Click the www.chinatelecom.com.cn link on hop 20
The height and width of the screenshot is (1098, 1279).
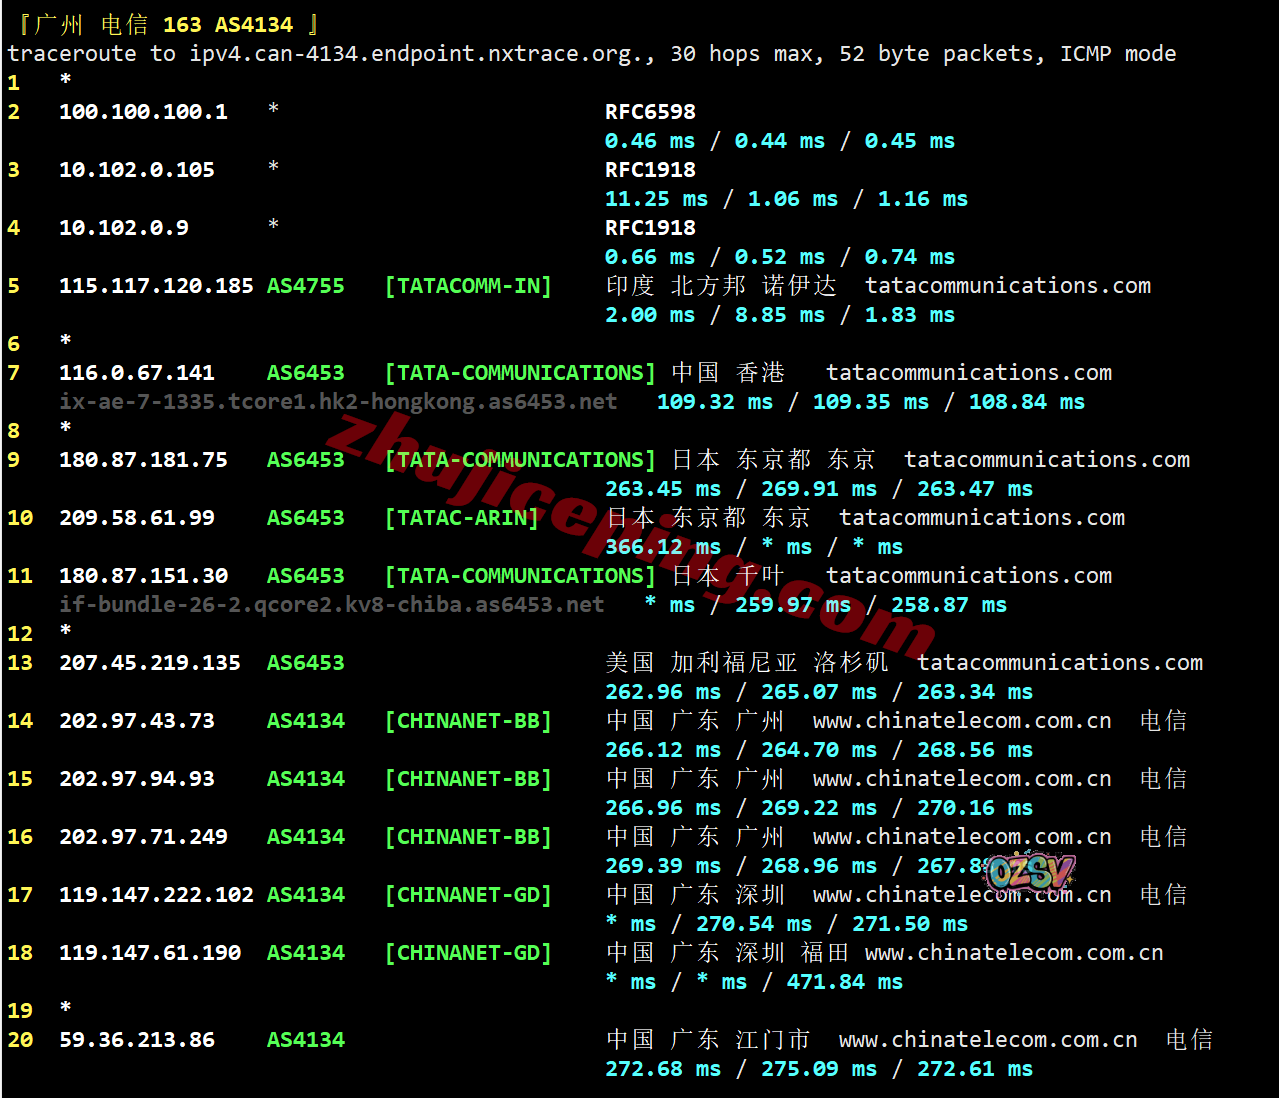click(988, 1040)
